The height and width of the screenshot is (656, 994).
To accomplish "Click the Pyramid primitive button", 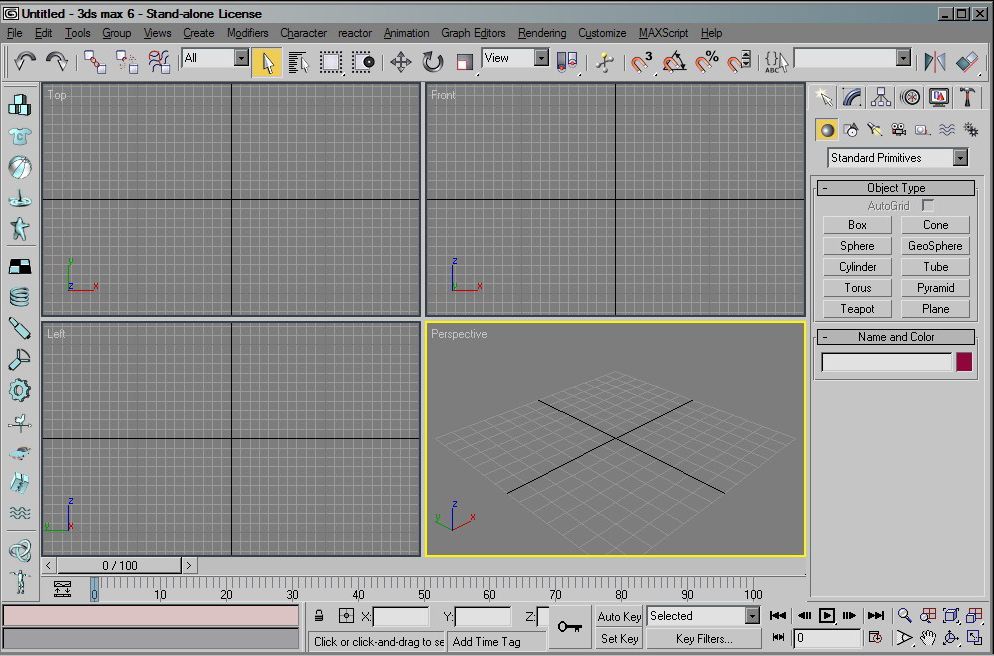I will tap(935, 288).
